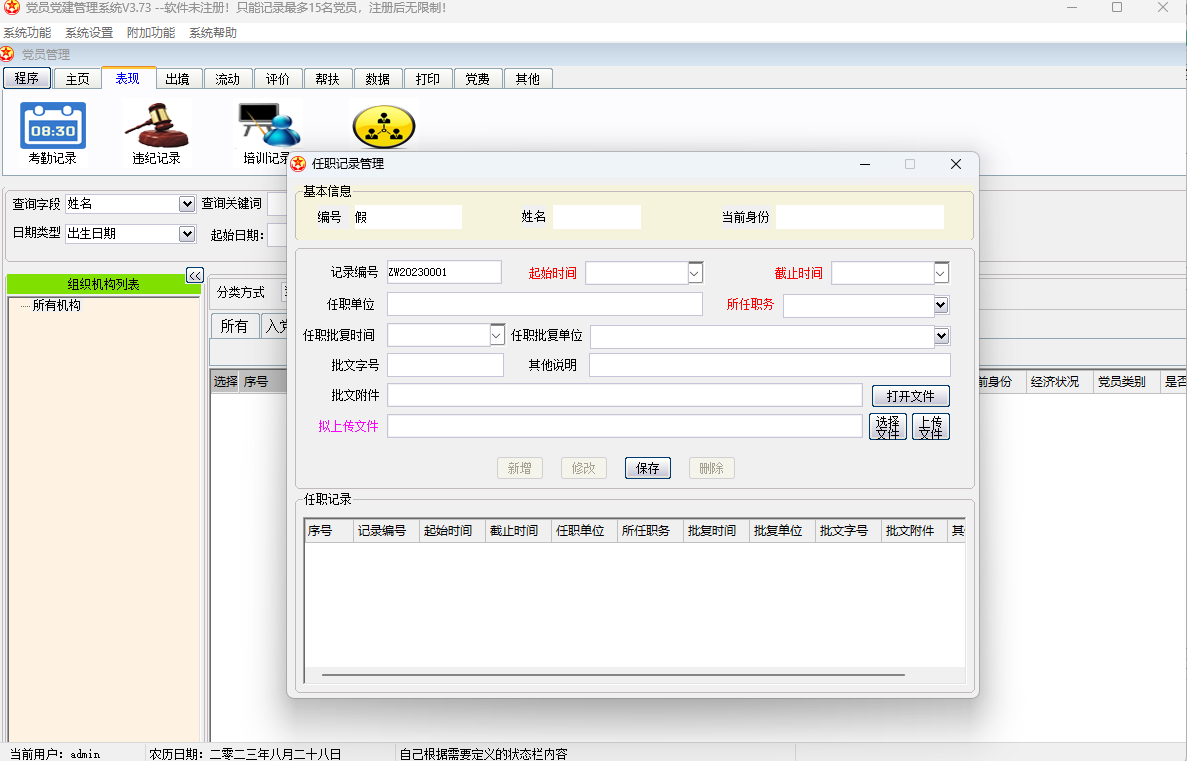The image size is (1187, 761).
Task: Click the yellow organization chart icon
Action: [x=384, y=126]
